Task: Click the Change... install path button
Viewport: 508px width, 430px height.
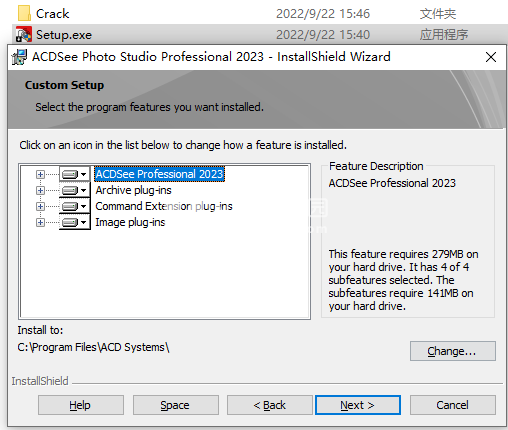Action: [x=453, y=351]
